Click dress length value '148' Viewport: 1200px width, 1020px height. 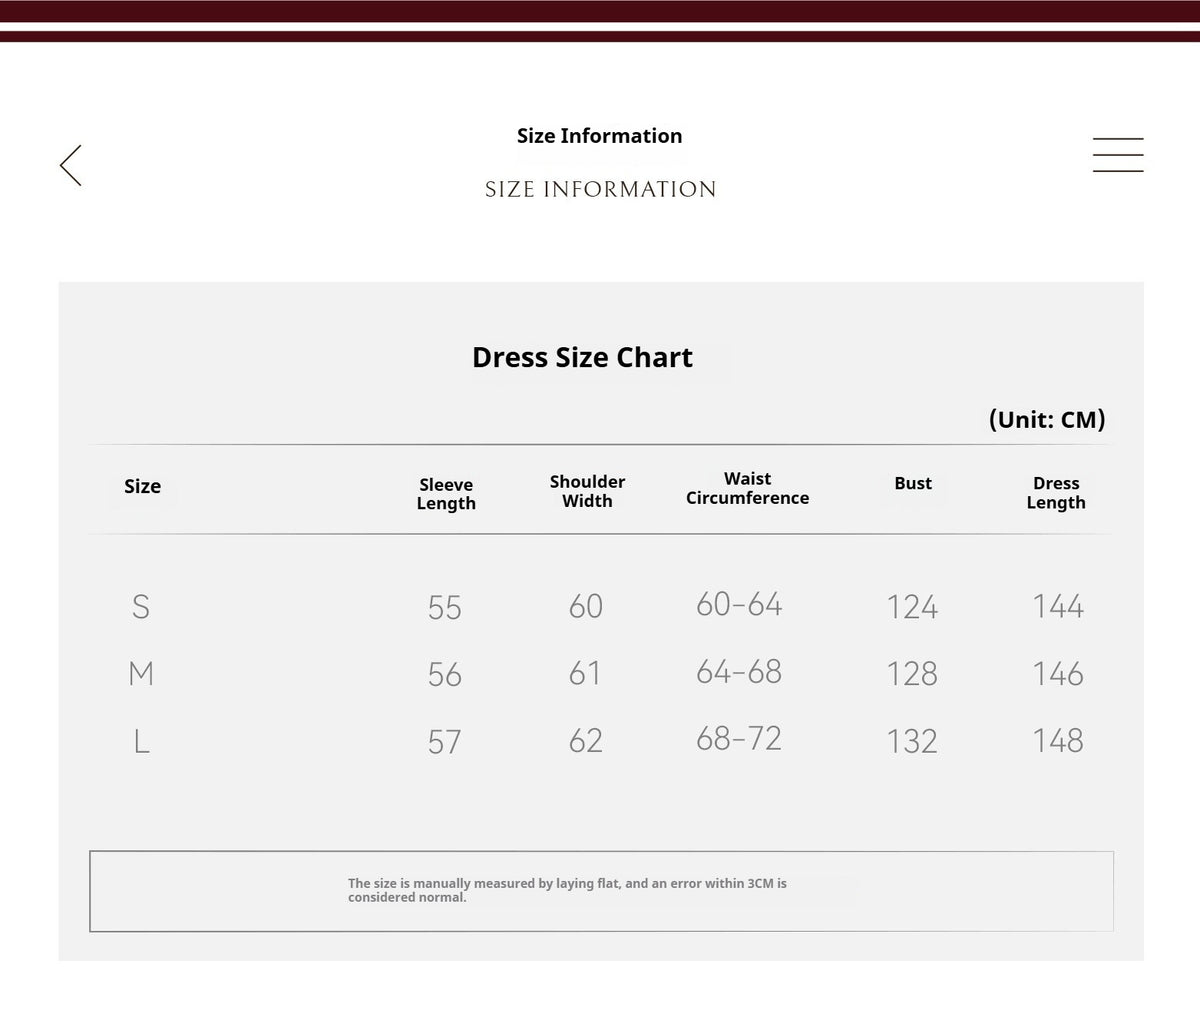pos(1058,740)
